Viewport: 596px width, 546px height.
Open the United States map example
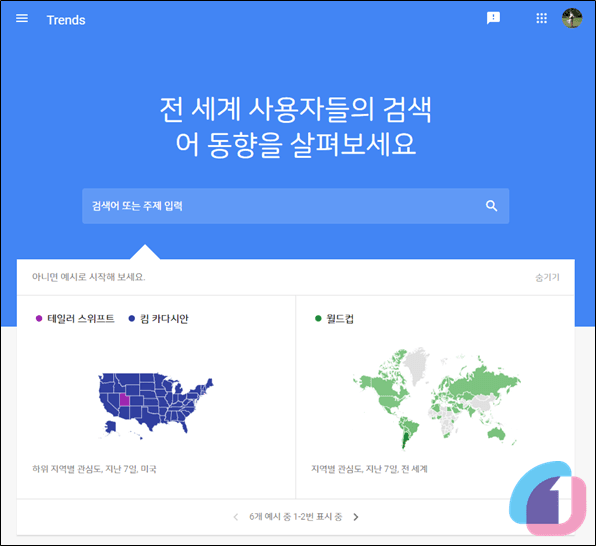[x=156, y=406]
